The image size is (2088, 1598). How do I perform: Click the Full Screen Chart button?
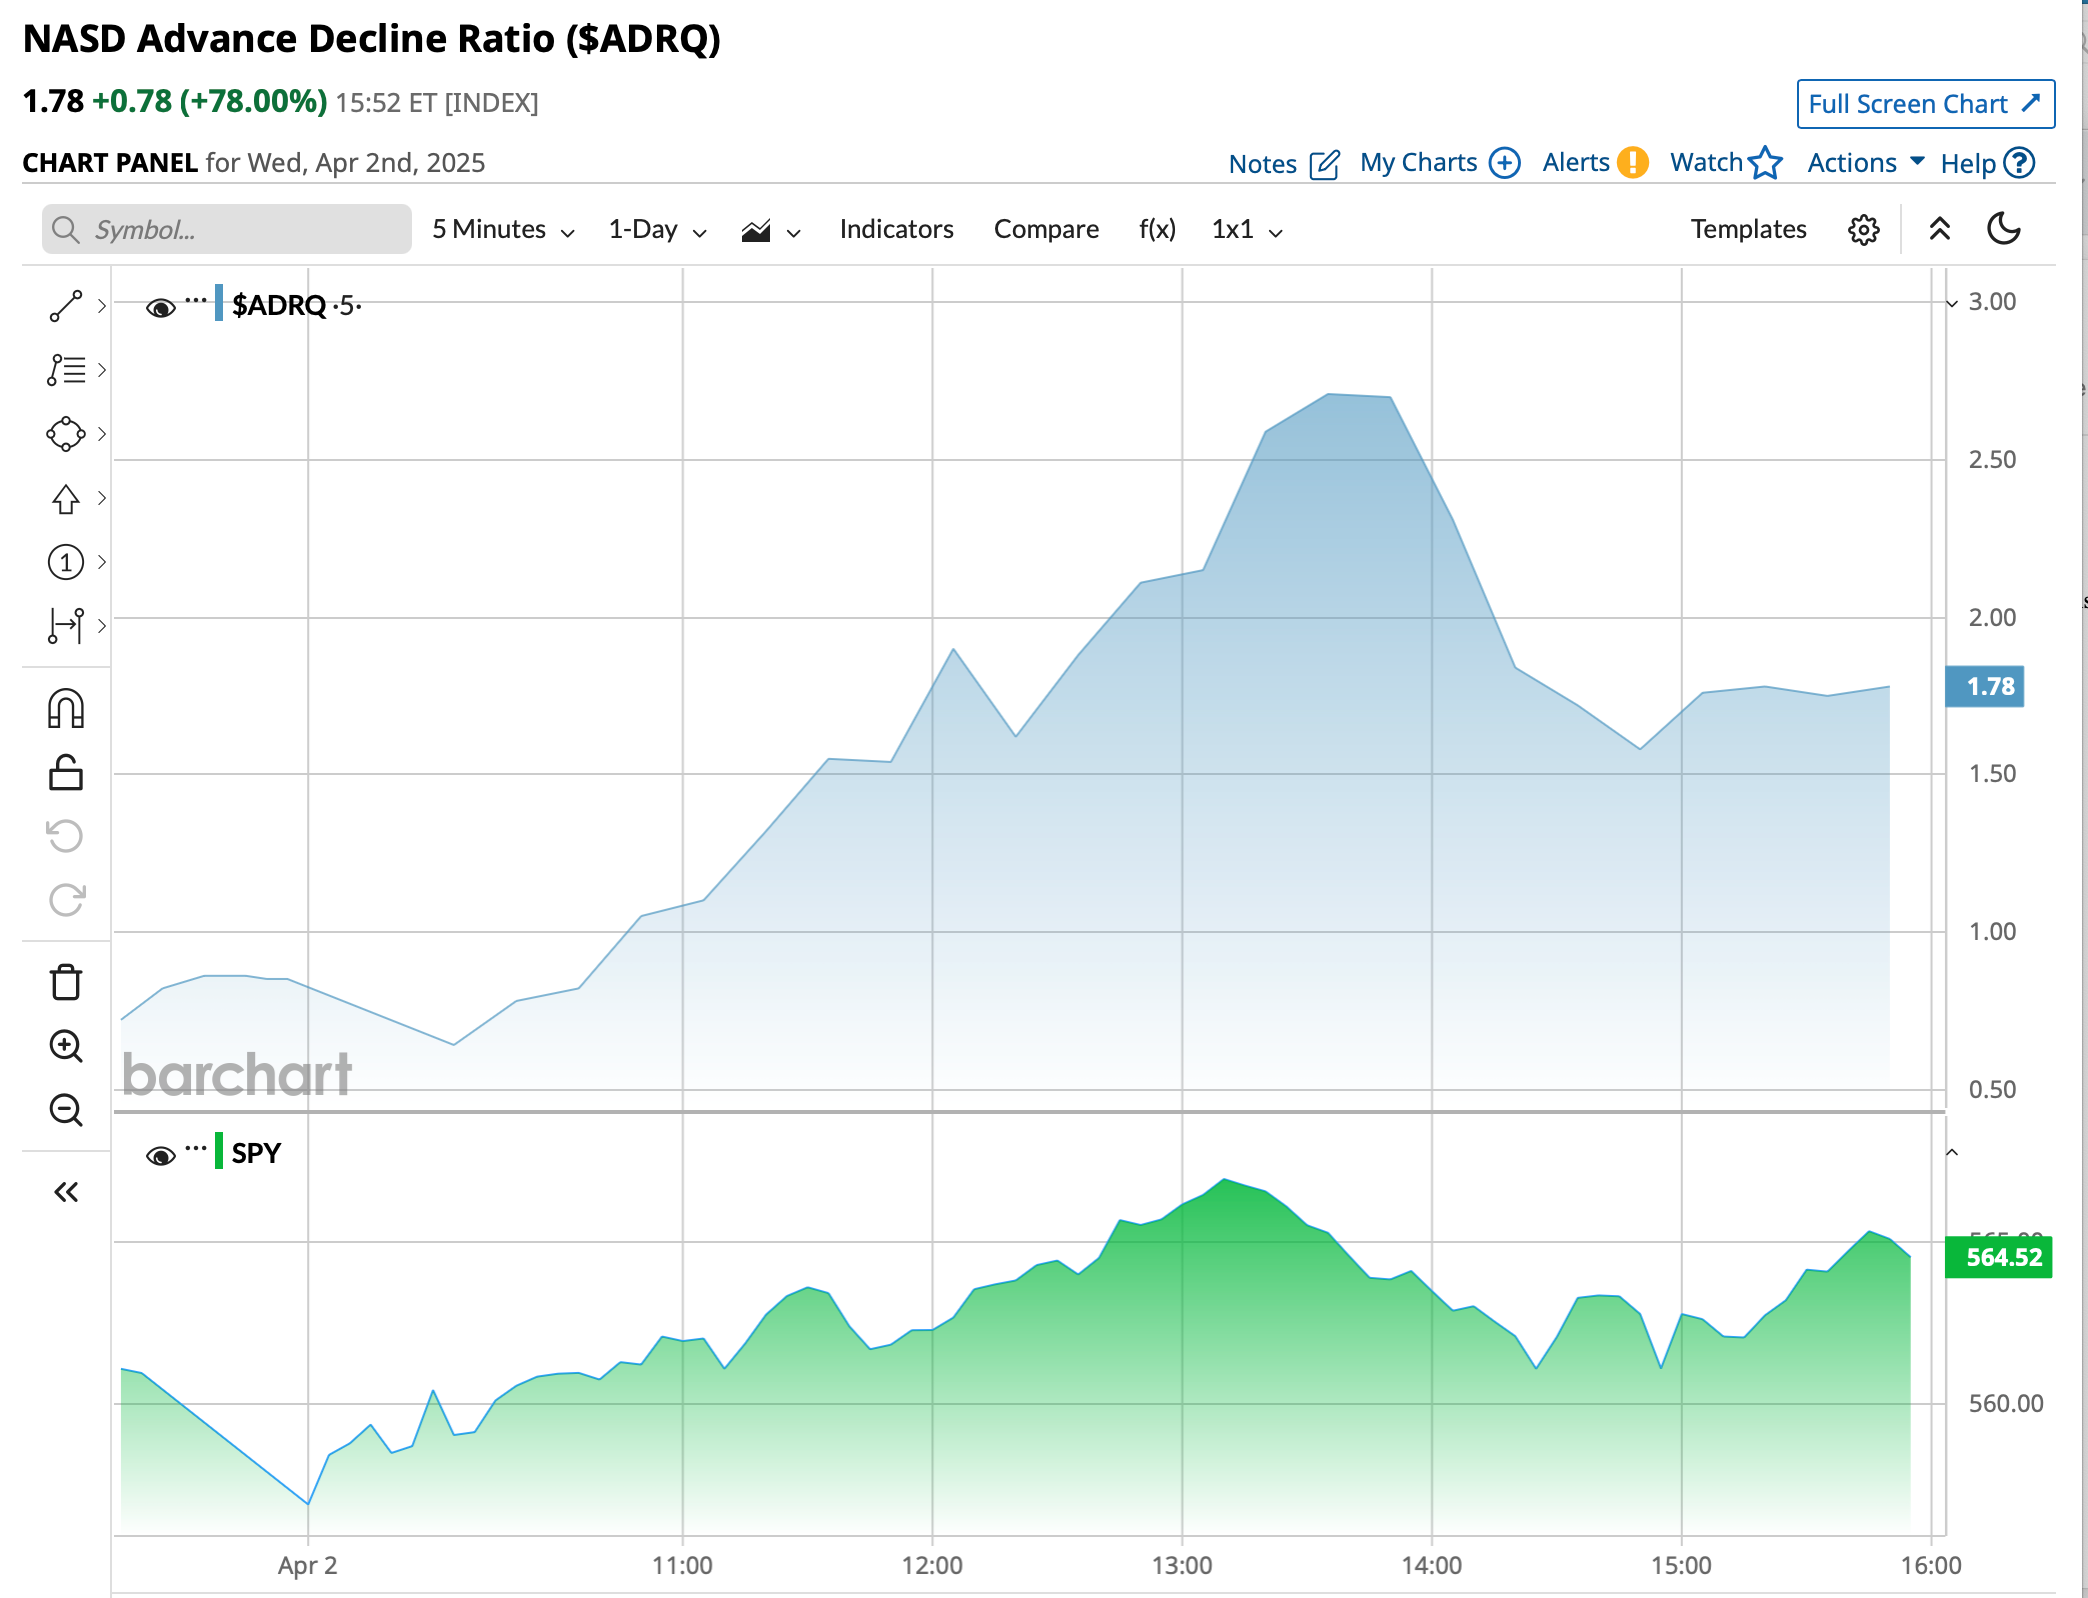click(x=1925, y=104)
